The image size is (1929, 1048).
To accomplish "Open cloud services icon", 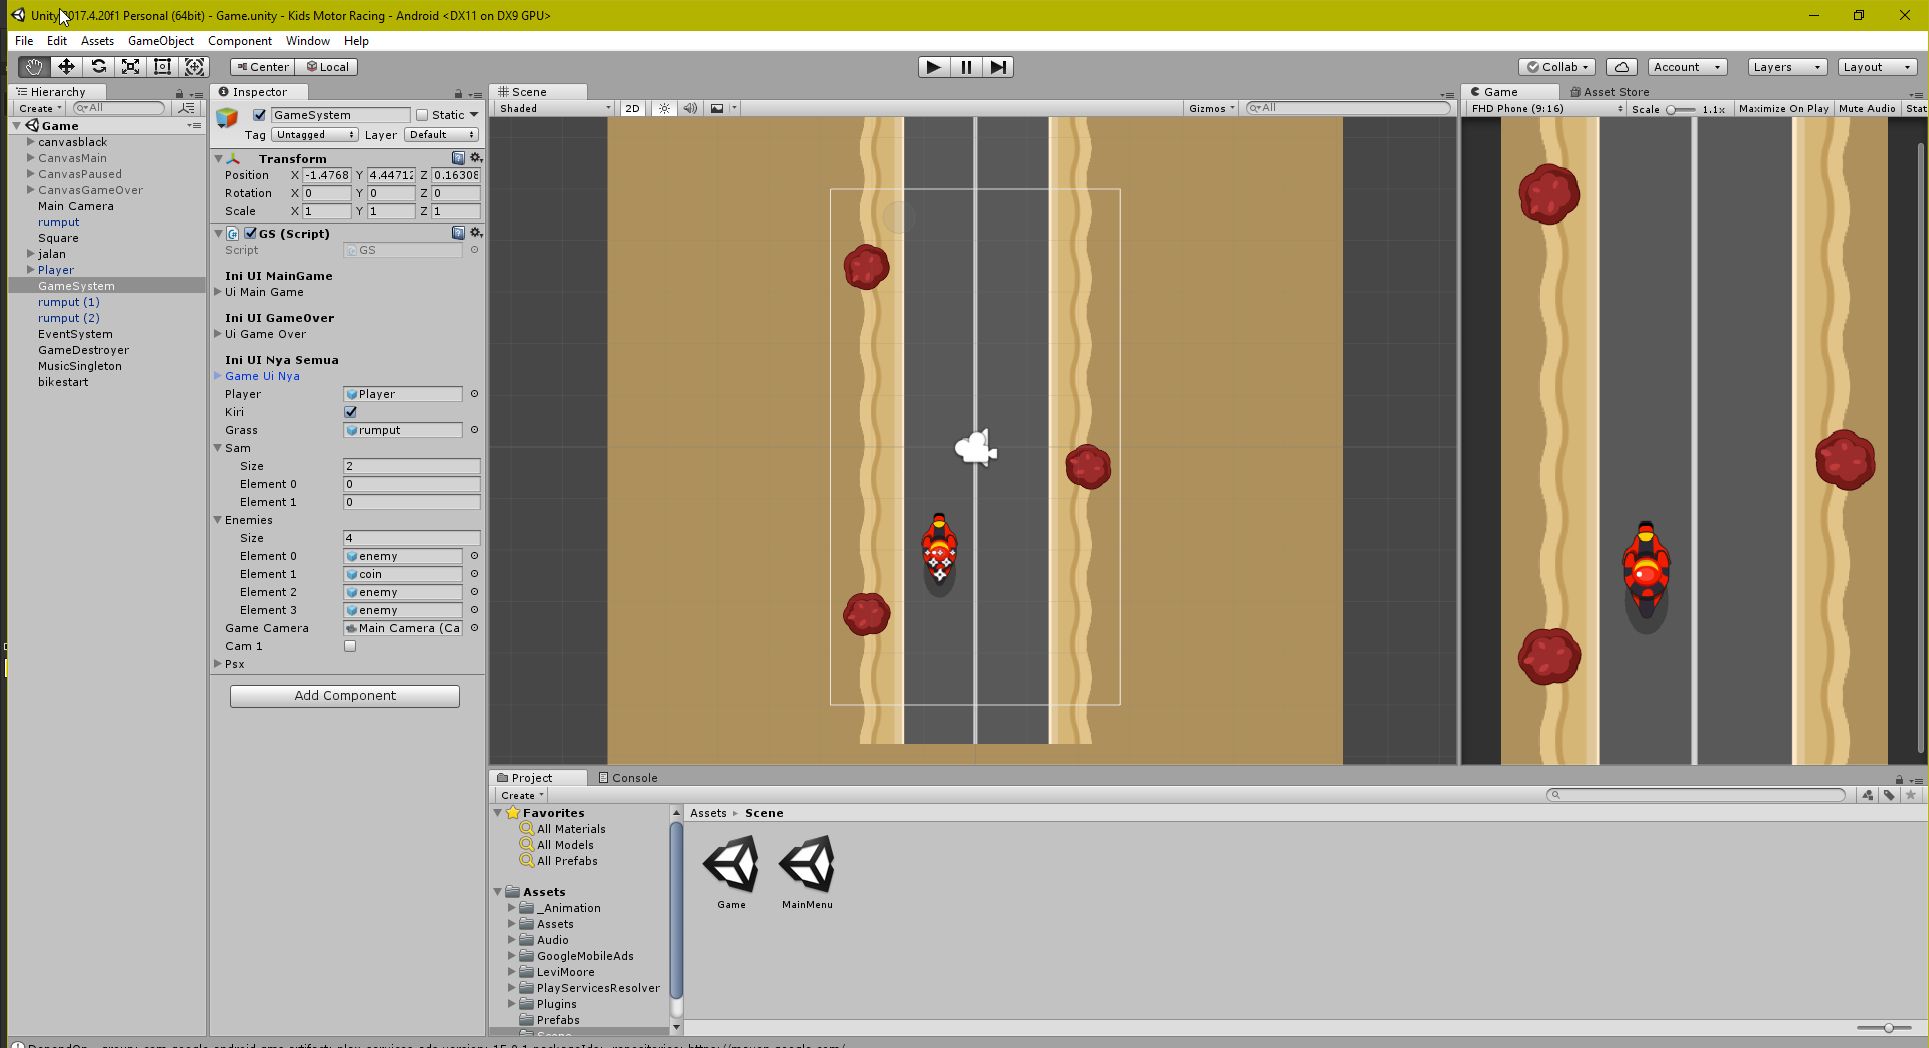I will [x=1622, y=67].
